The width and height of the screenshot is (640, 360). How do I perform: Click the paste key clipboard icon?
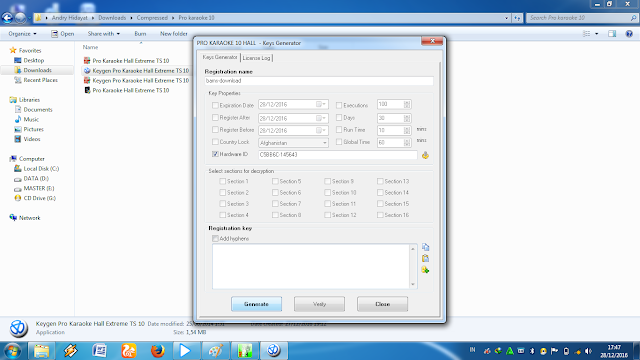tap(425, 258)
